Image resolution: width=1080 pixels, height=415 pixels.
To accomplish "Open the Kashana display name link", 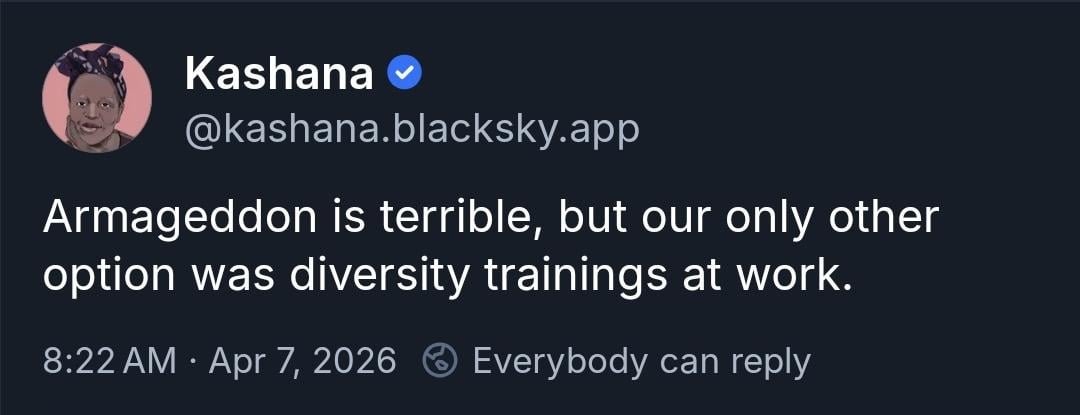I will (279, 73).
